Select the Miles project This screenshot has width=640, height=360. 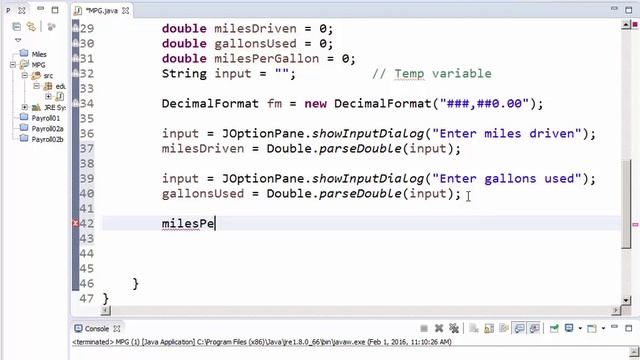point(39,54)
